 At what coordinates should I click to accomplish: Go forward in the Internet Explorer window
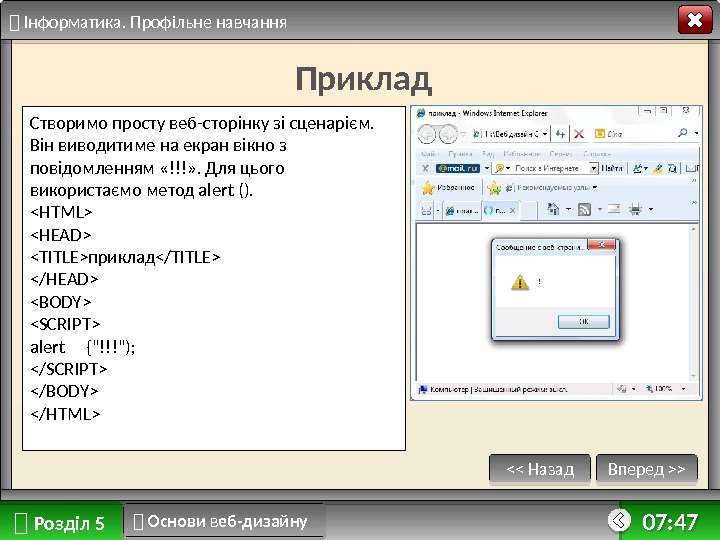pyautogui.click(x=448, y=134)
